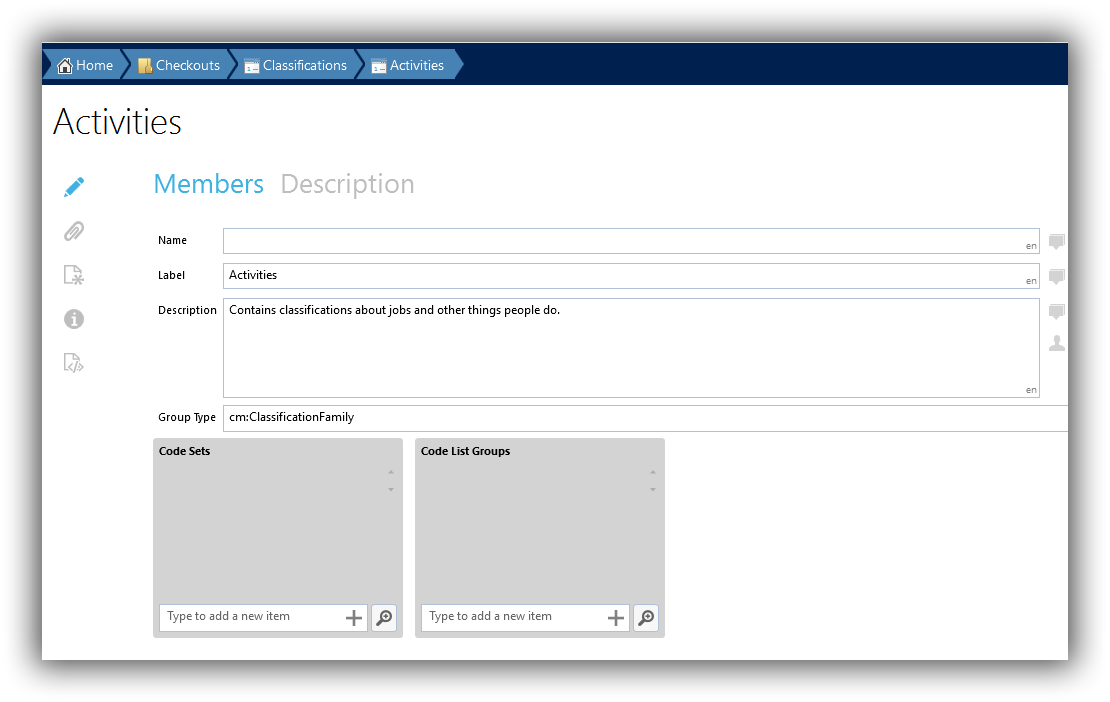Move Code List Groups item up arrow
Viewport: 1110px width, 702px height.
point(653,472)
